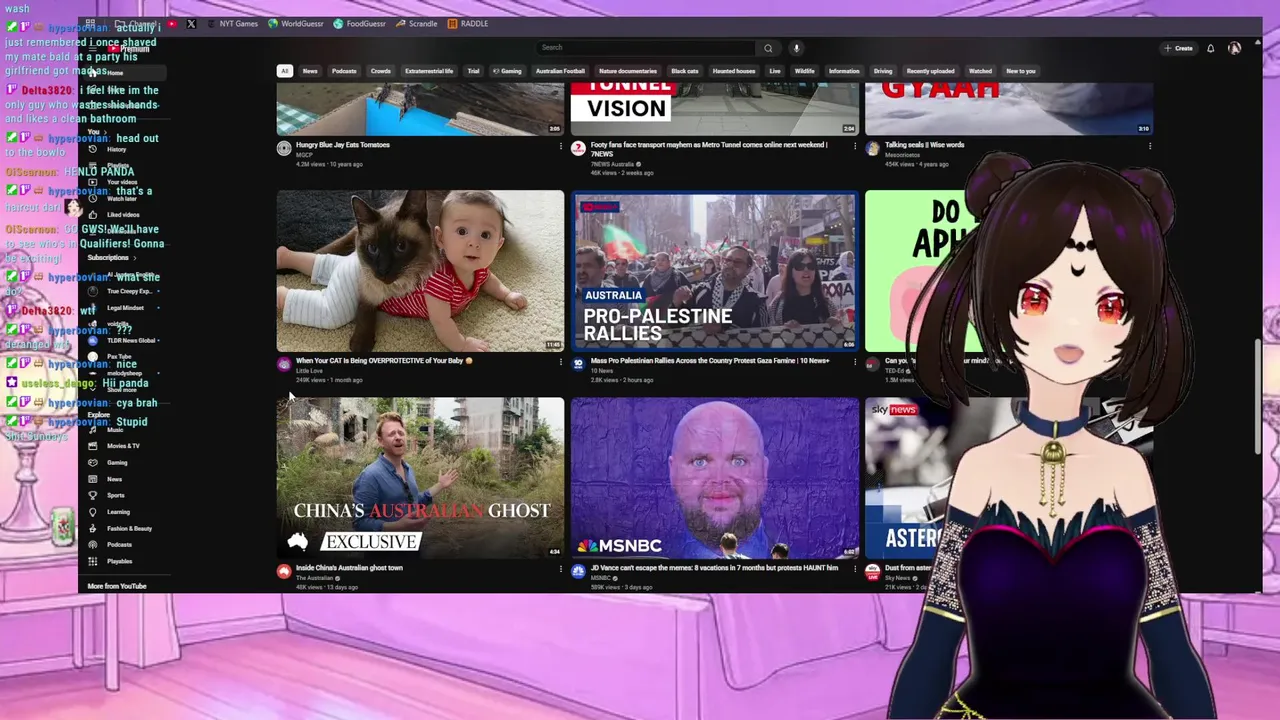This screenshot has height=720, width=1280.
Task: Select the Black cats chip
Action: (x=685, y=71)
